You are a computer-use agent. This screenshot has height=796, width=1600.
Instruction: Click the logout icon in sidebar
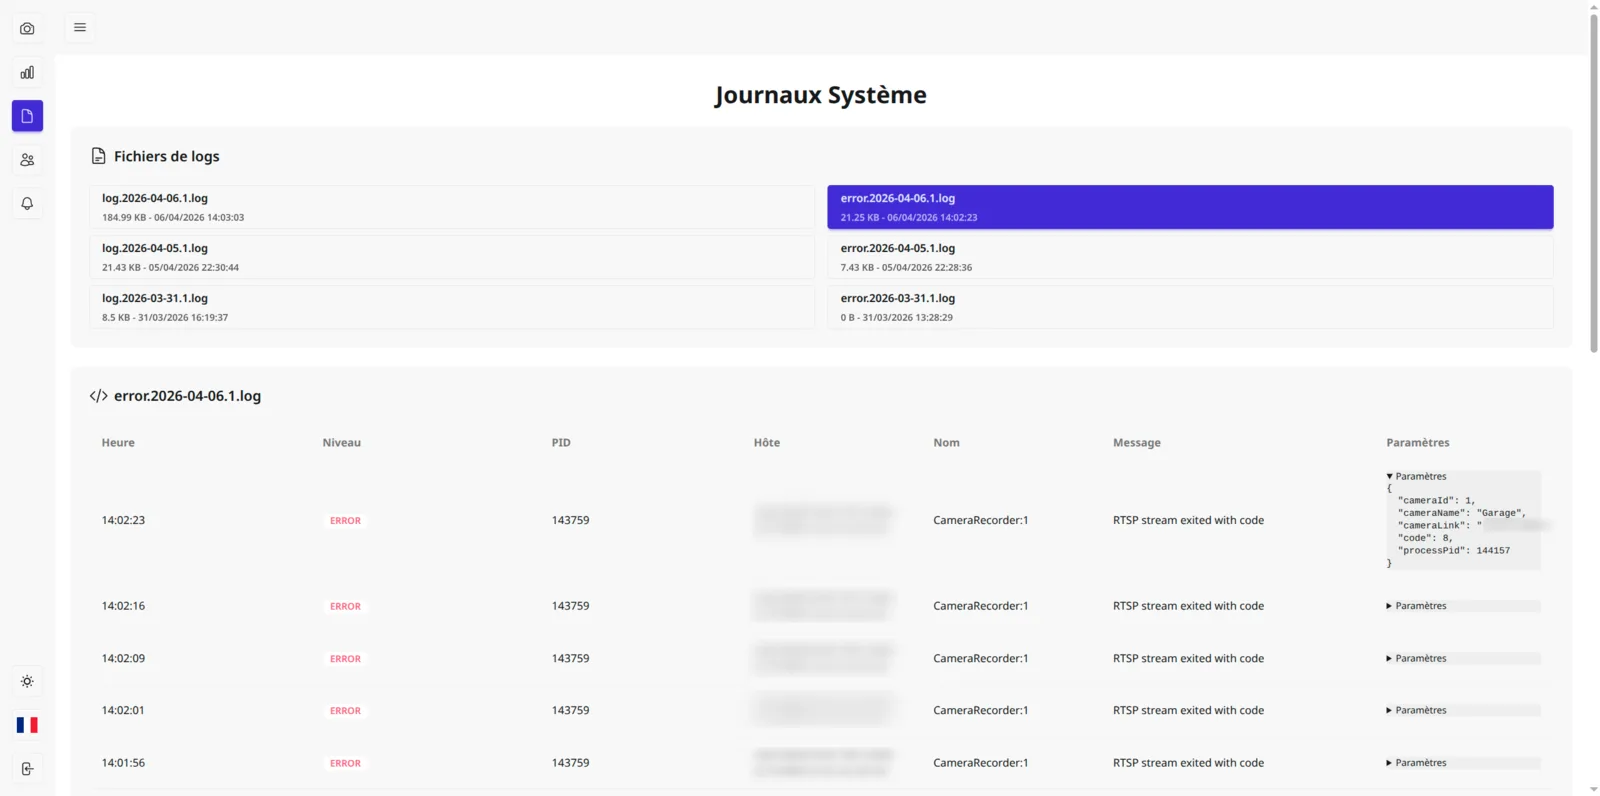27,769
